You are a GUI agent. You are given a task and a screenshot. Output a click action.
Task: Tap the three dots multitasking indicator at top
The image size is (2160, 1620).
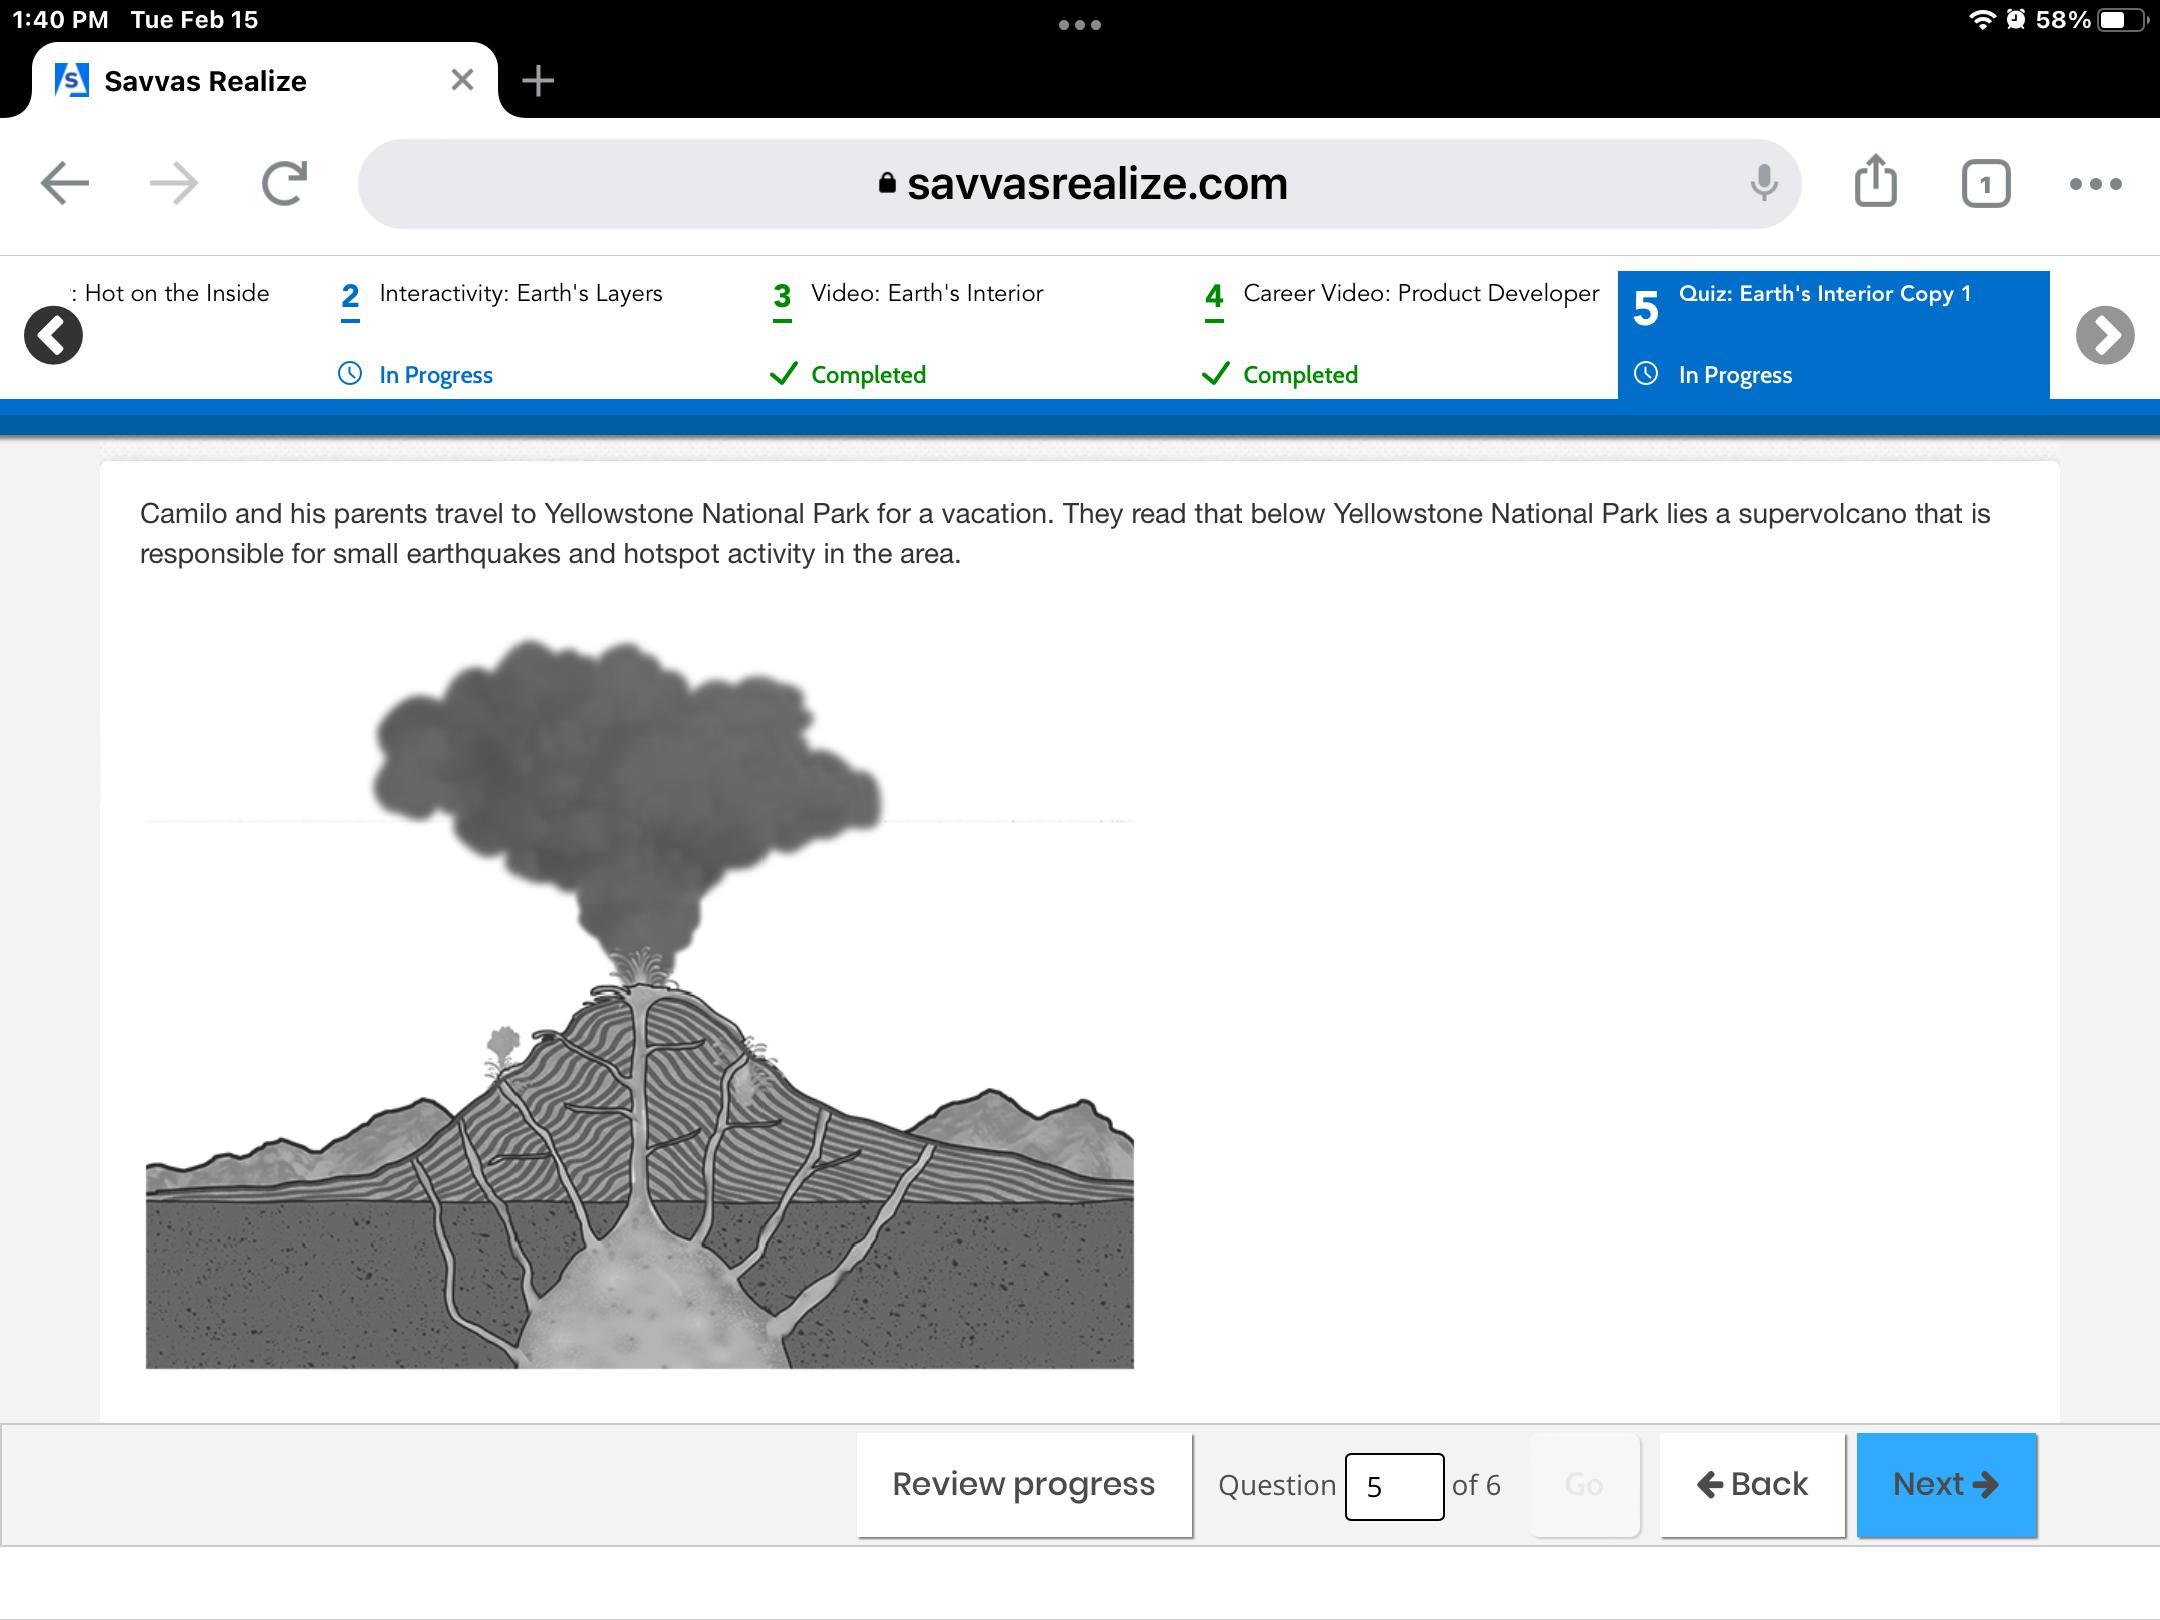(x=1080, y=25)
